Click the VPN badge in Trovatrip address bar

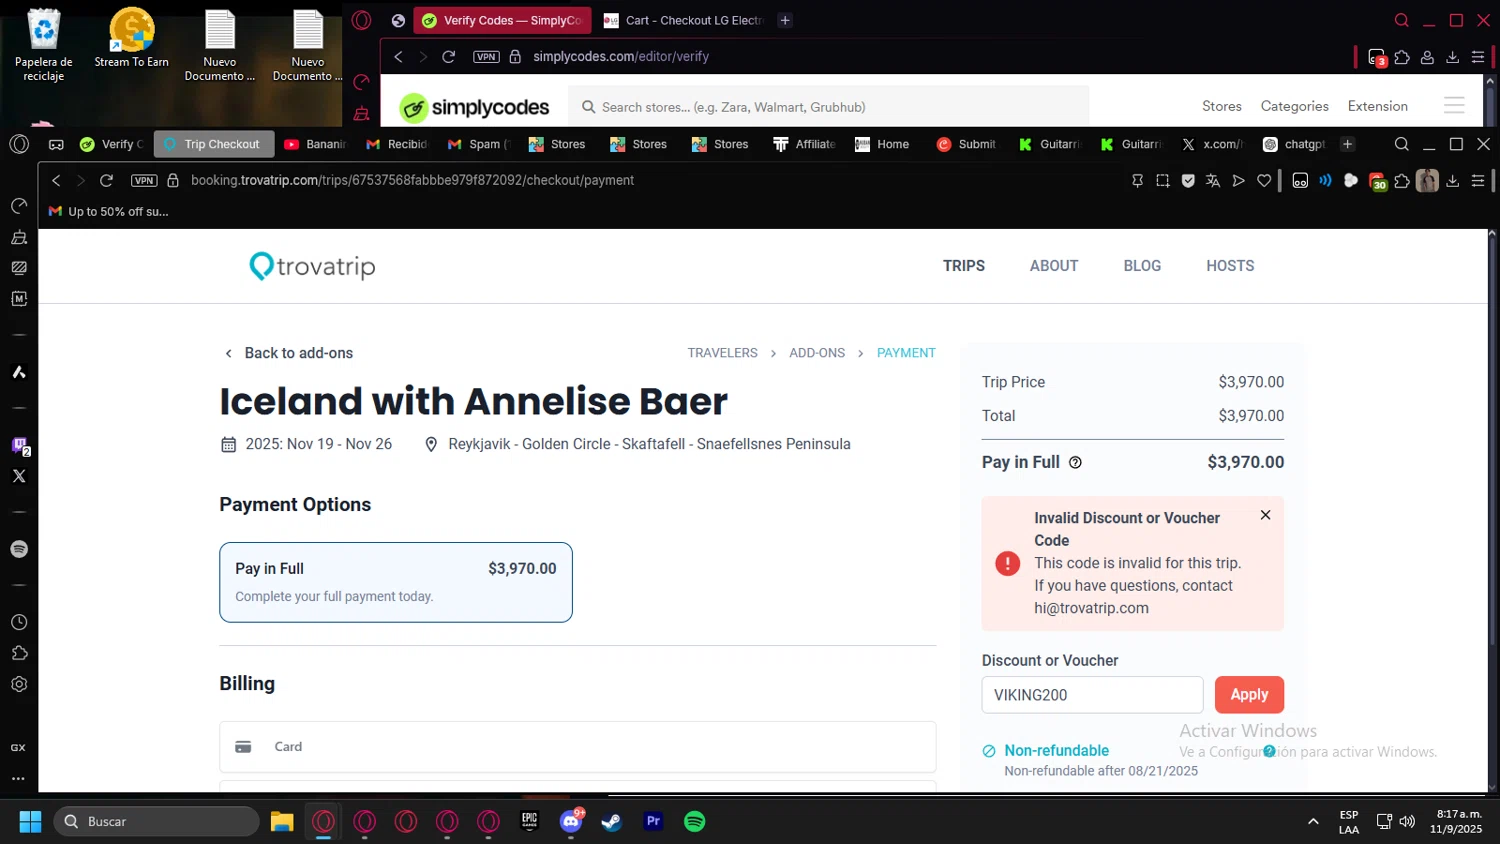pyautogui.click(x=144, y=180)
